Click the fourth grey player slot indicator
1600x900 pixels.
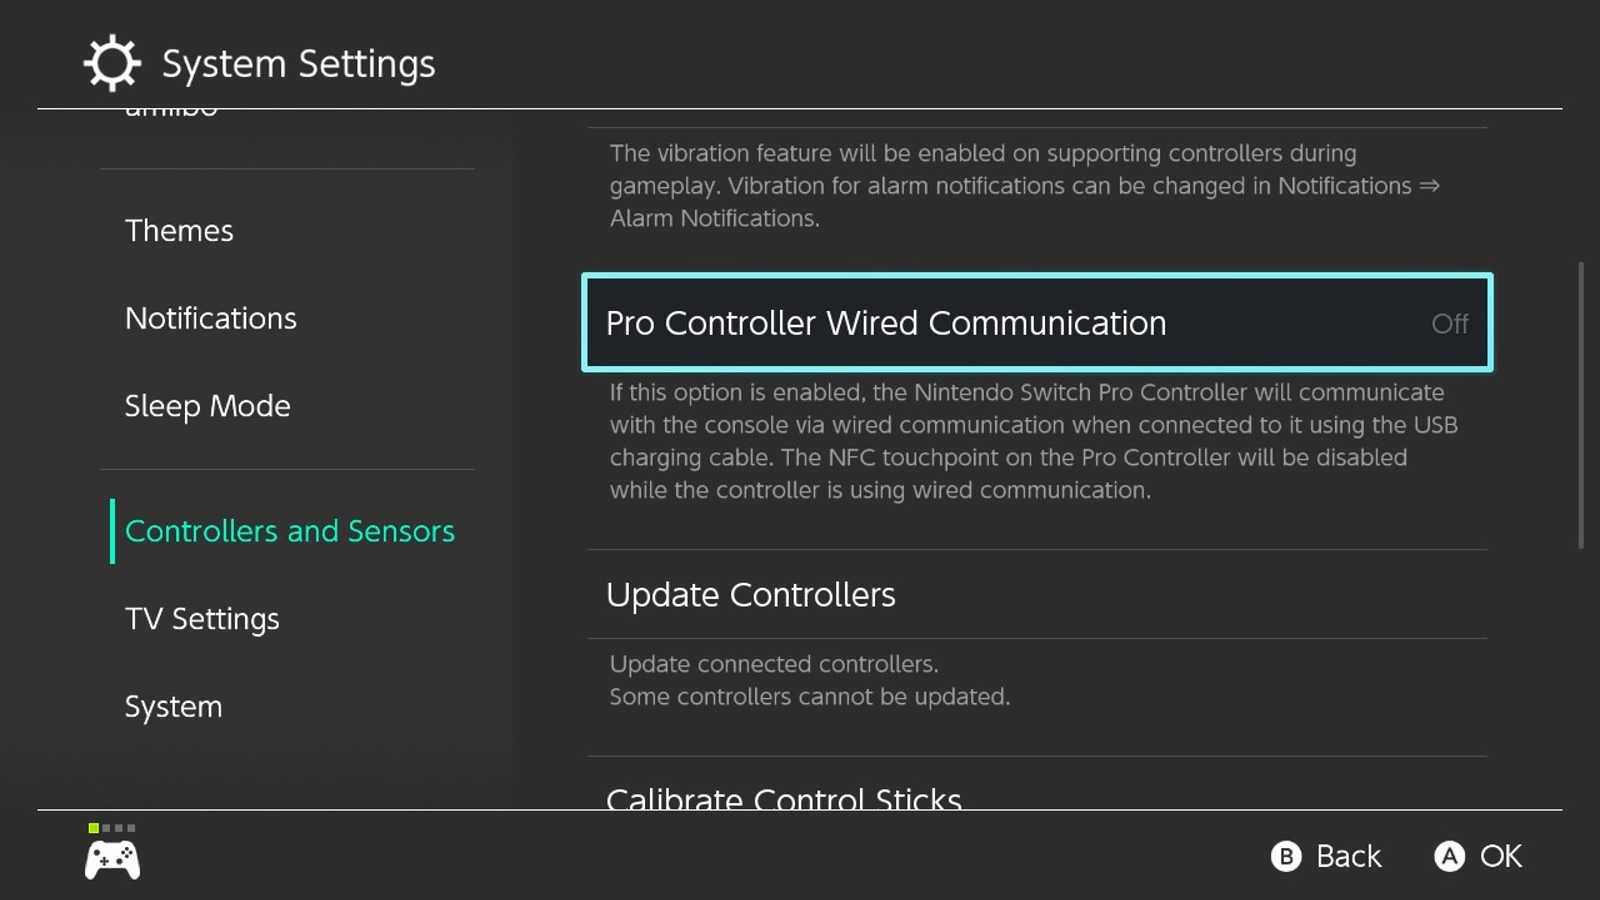tap(131, 827)
